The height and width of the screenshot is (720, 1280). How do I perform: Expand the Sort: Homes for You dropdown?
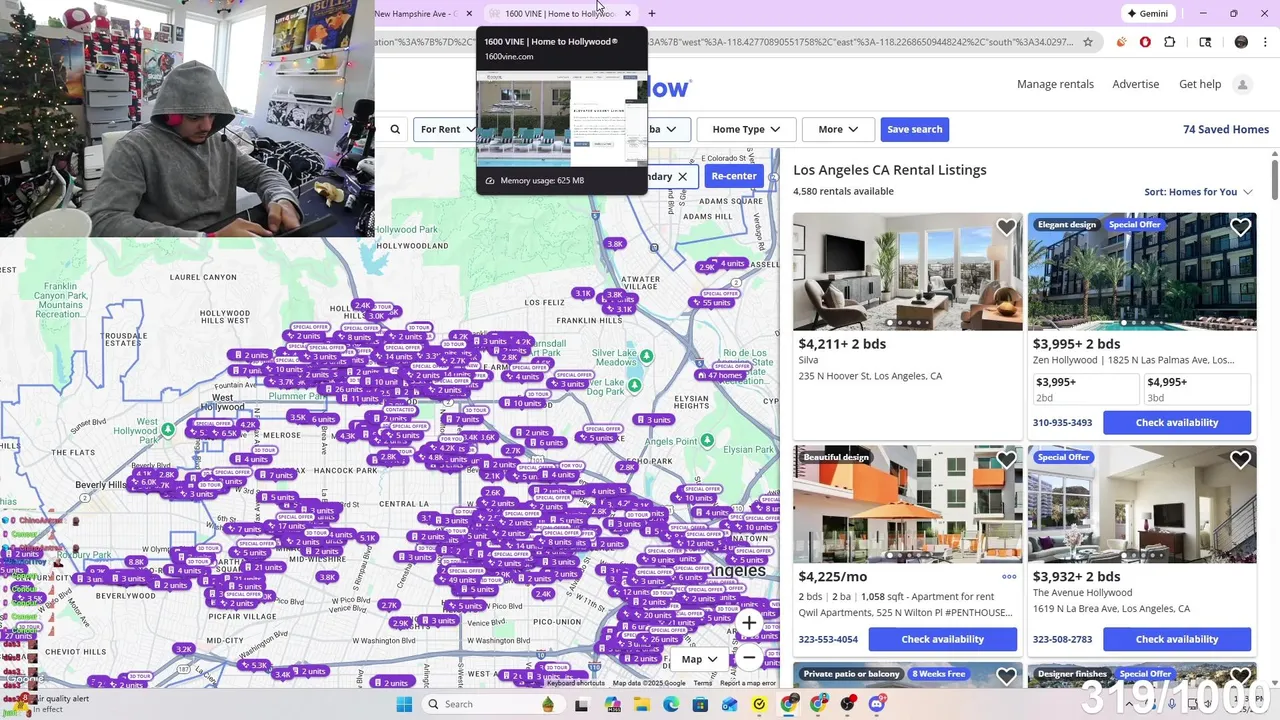pyautogui.click(x=1198, y=192)
